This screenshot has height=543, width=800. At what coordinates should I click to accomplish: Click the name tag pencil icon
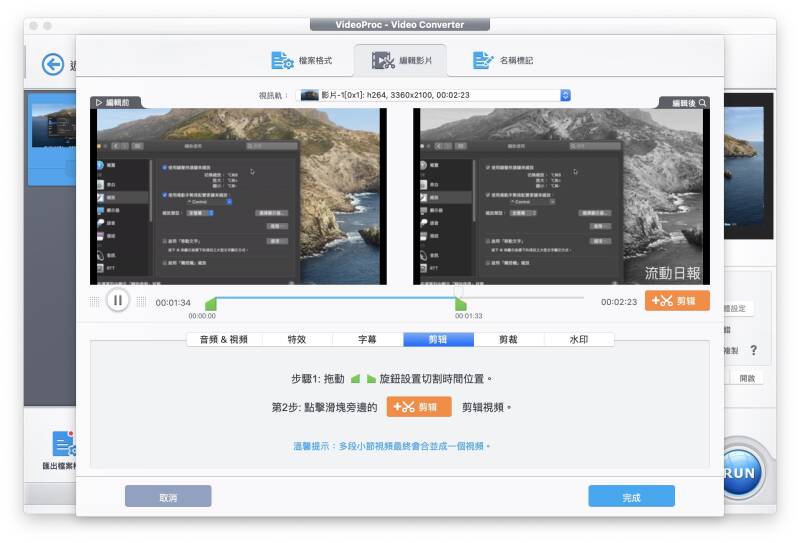pyautogui.click(x=483, y=60)
